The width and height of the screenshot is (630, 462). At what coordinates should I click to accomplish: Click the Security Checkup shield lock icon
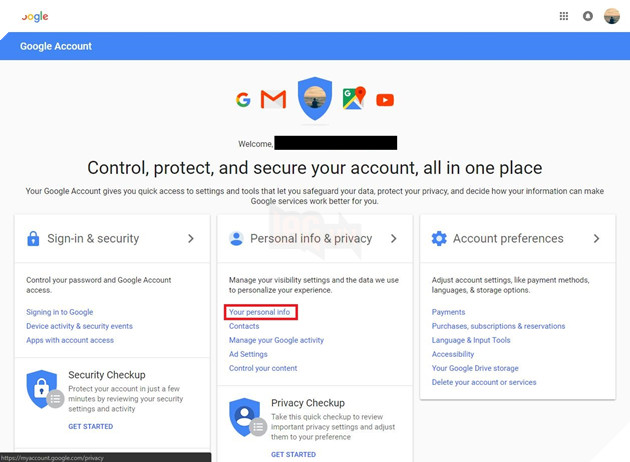click(42, 389)
